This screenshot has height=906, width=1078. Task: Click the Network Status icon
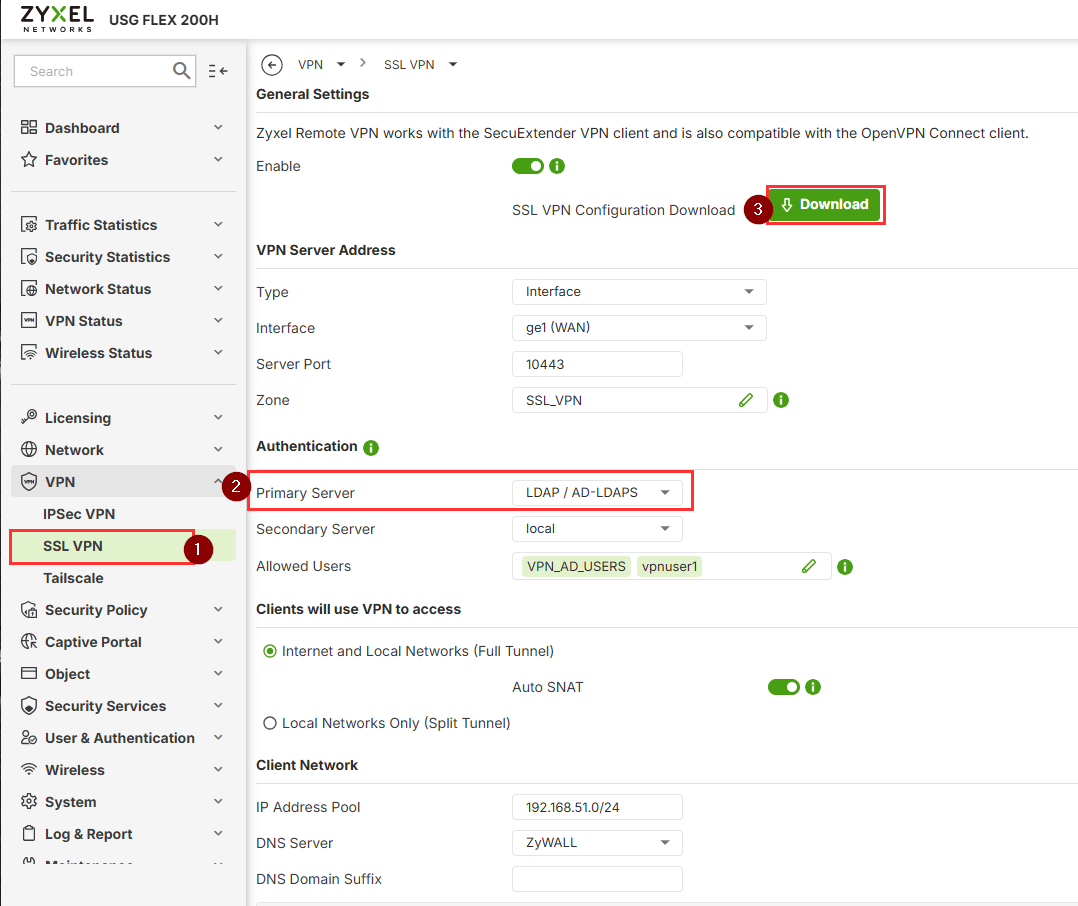tap(29, 289)
